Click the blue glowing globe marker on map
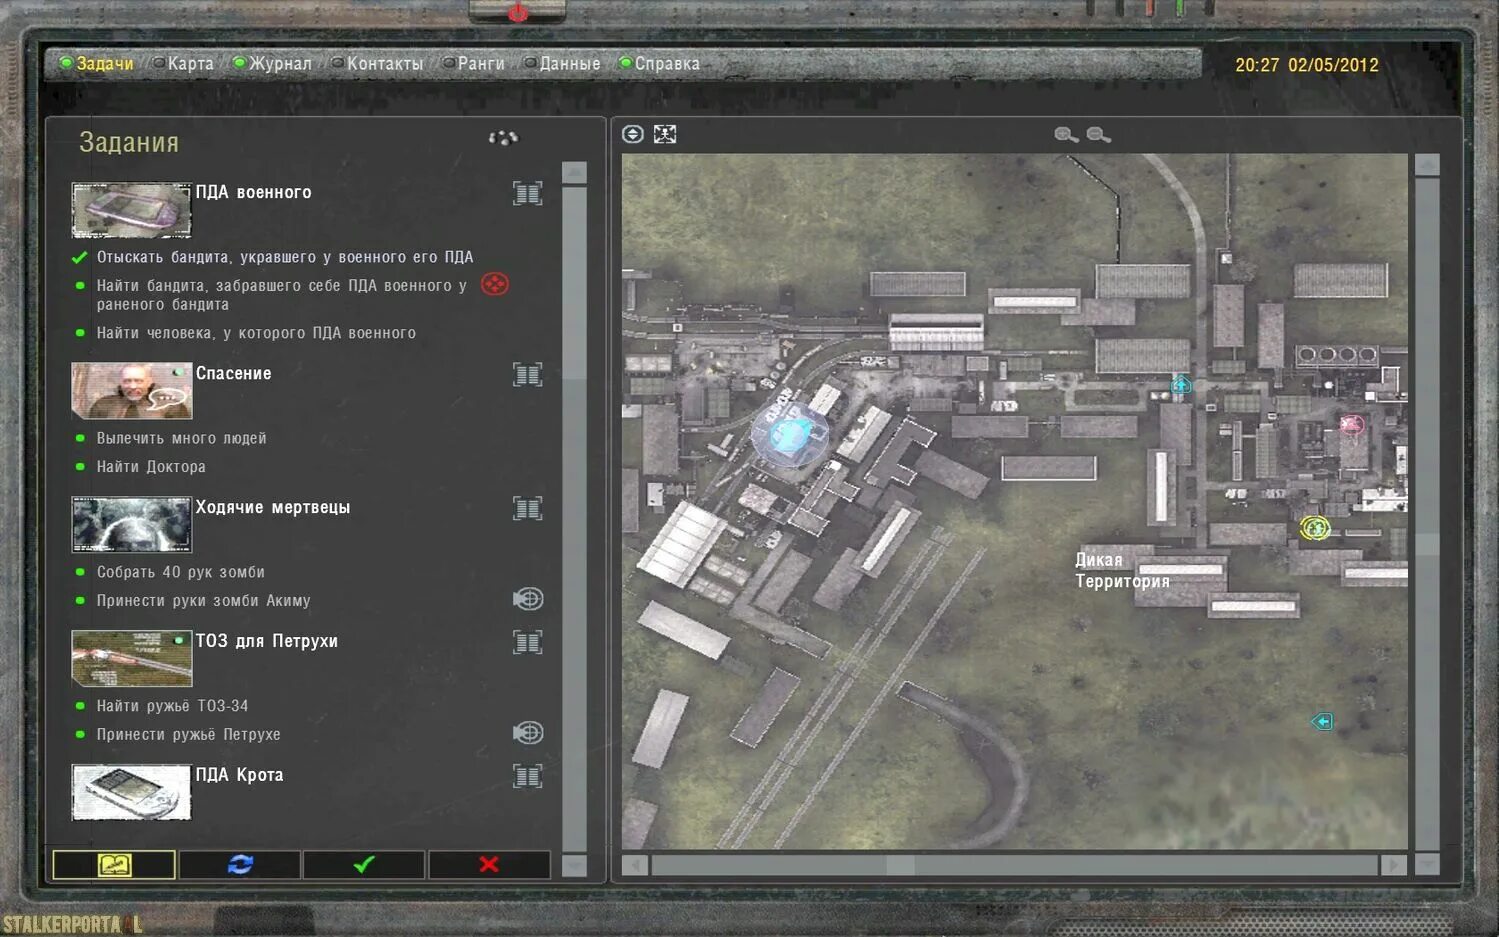This screenshot has width=1499, height=937. (790, 436)
